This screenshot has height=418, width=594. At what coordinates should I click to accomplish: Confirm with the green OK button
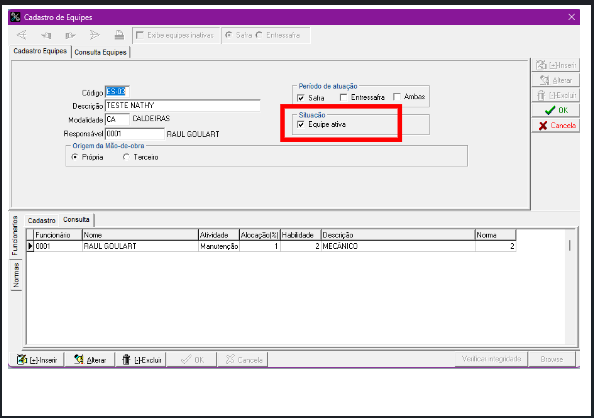pyautogui.click(x=556, y=110)
